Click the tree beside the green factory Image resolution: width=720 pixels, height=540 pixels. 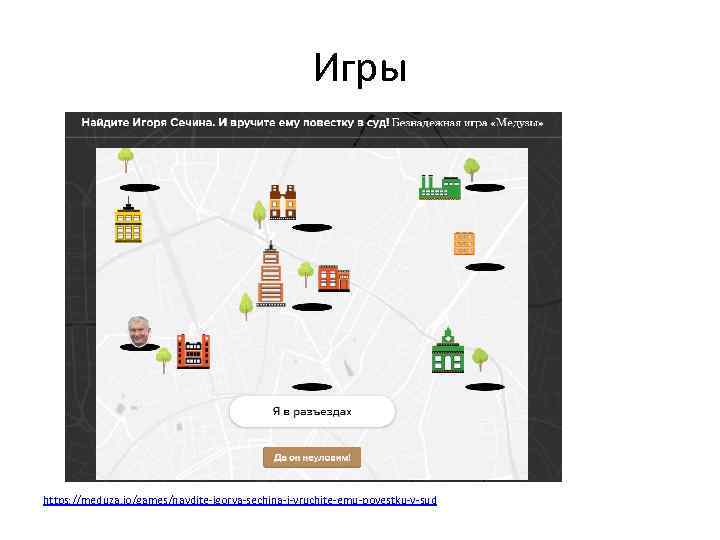click(472, 170)
